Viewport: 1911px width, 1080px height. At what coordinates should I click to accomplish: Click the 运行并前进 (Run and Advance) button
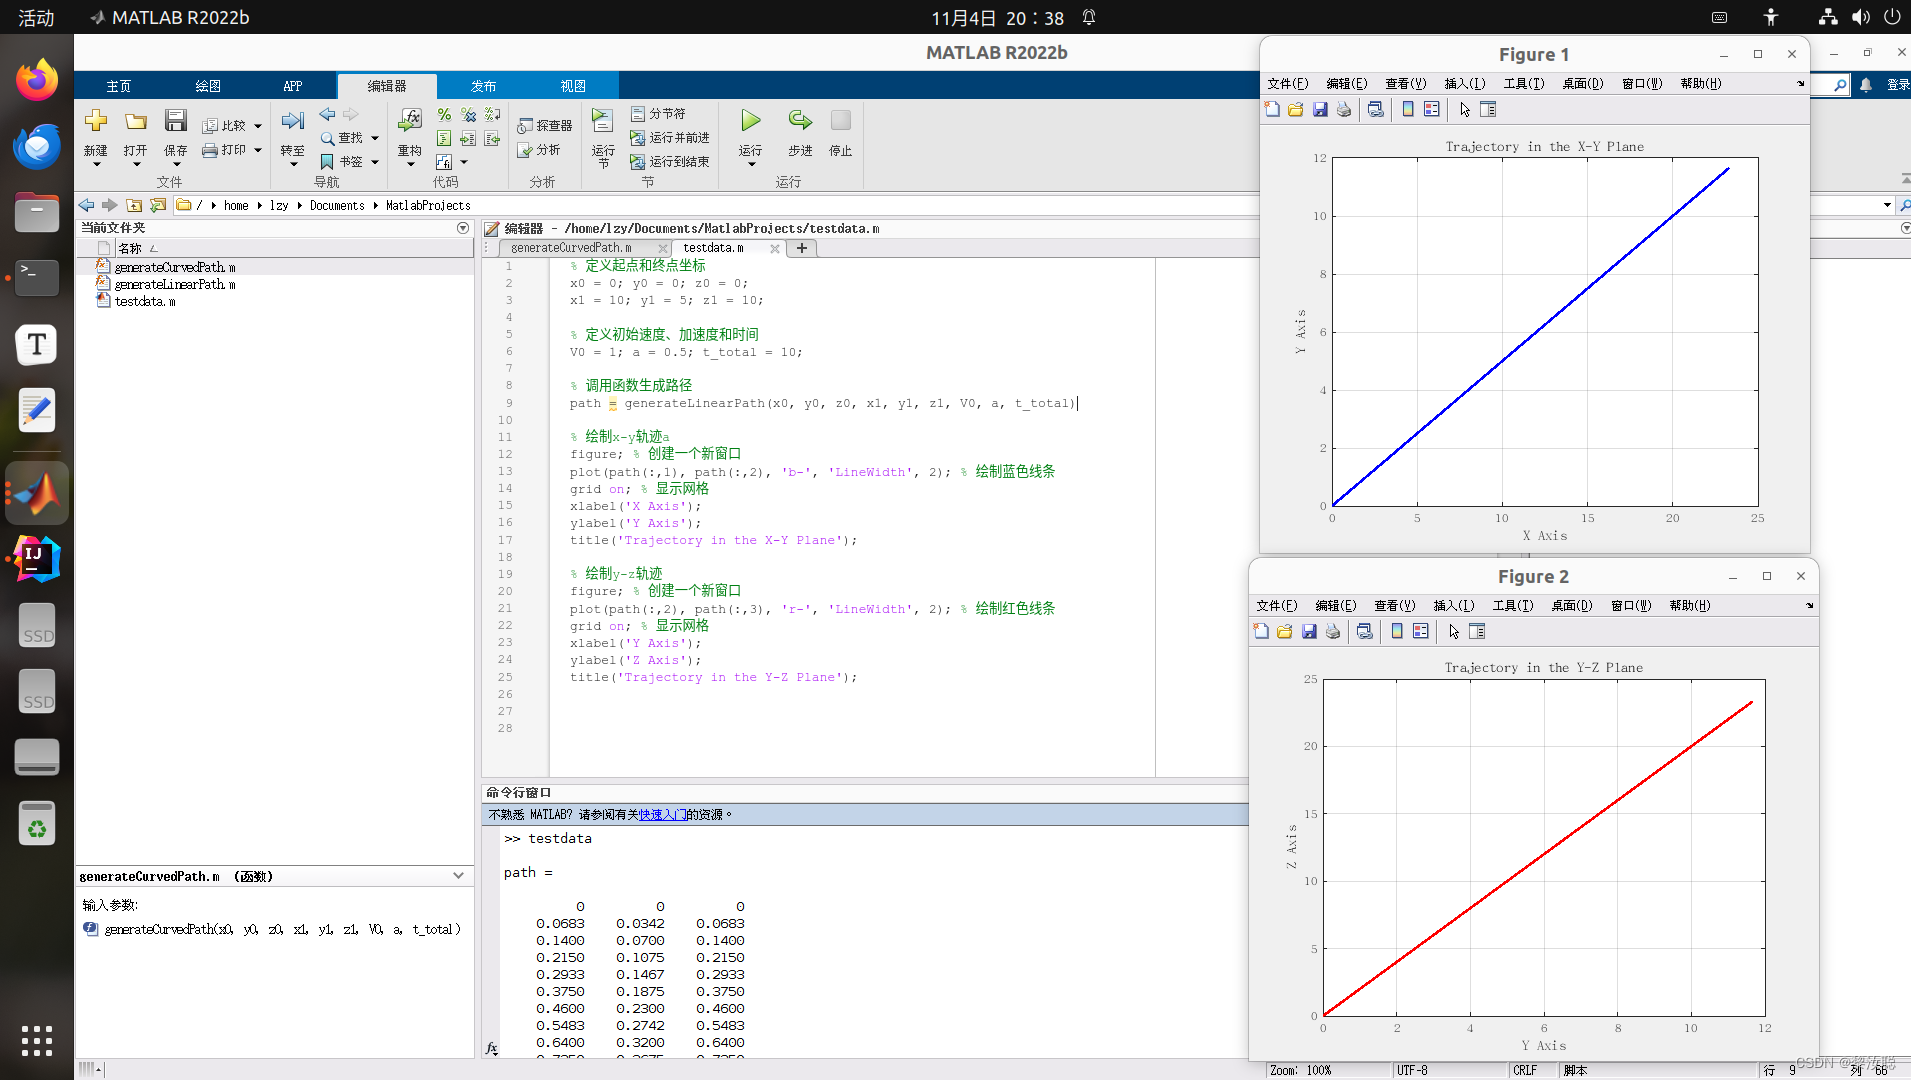click(x=670, y=138)
